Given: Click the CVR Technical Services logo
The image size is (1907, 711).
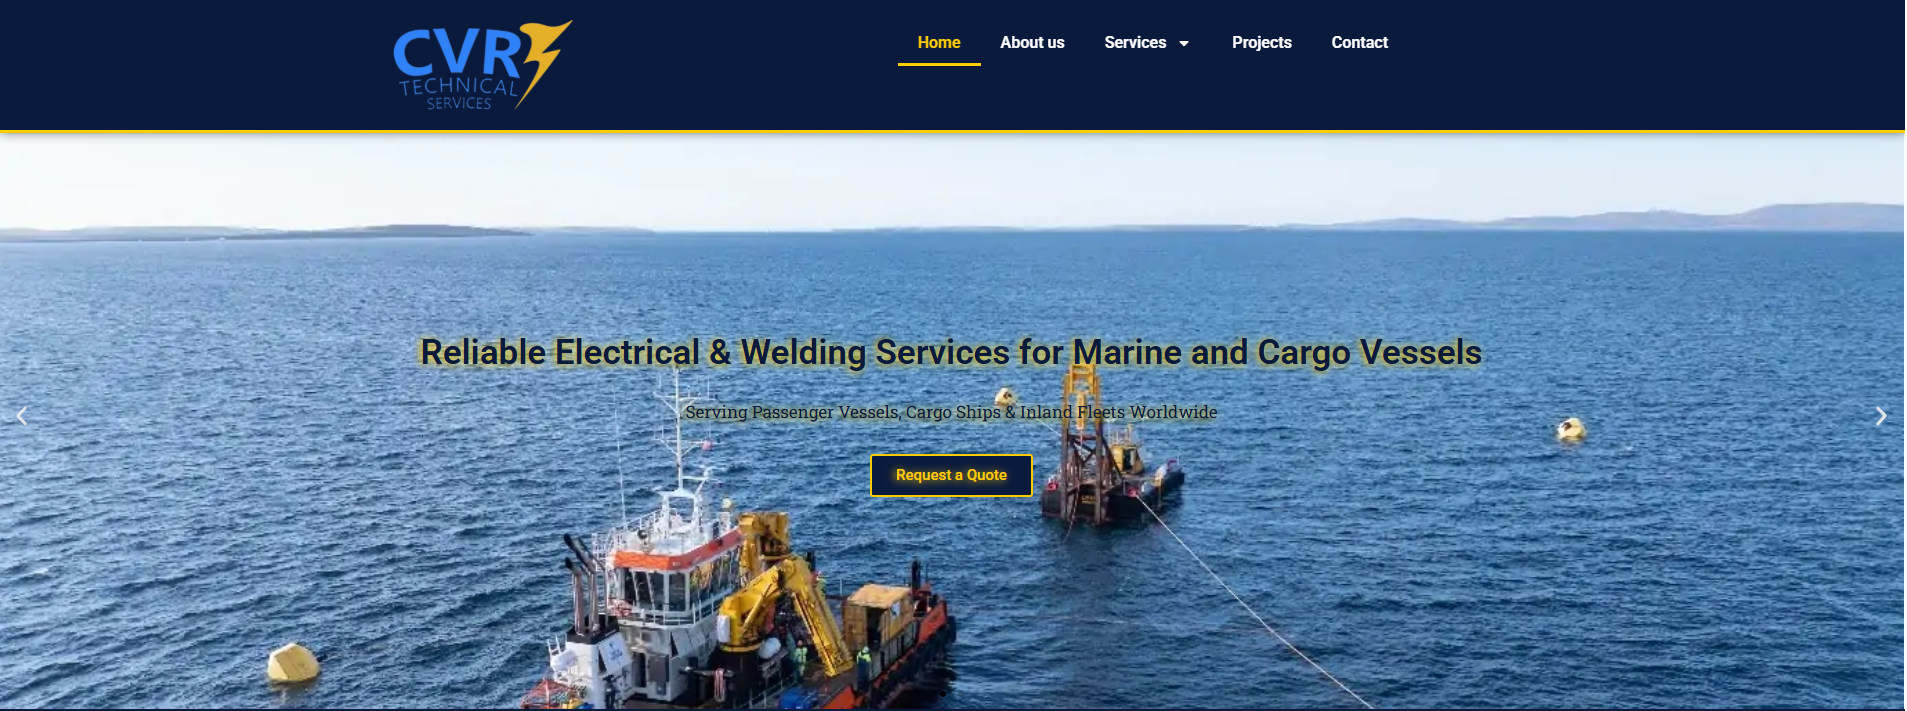Looking at the screenshot, I should [x=482, y=65].
